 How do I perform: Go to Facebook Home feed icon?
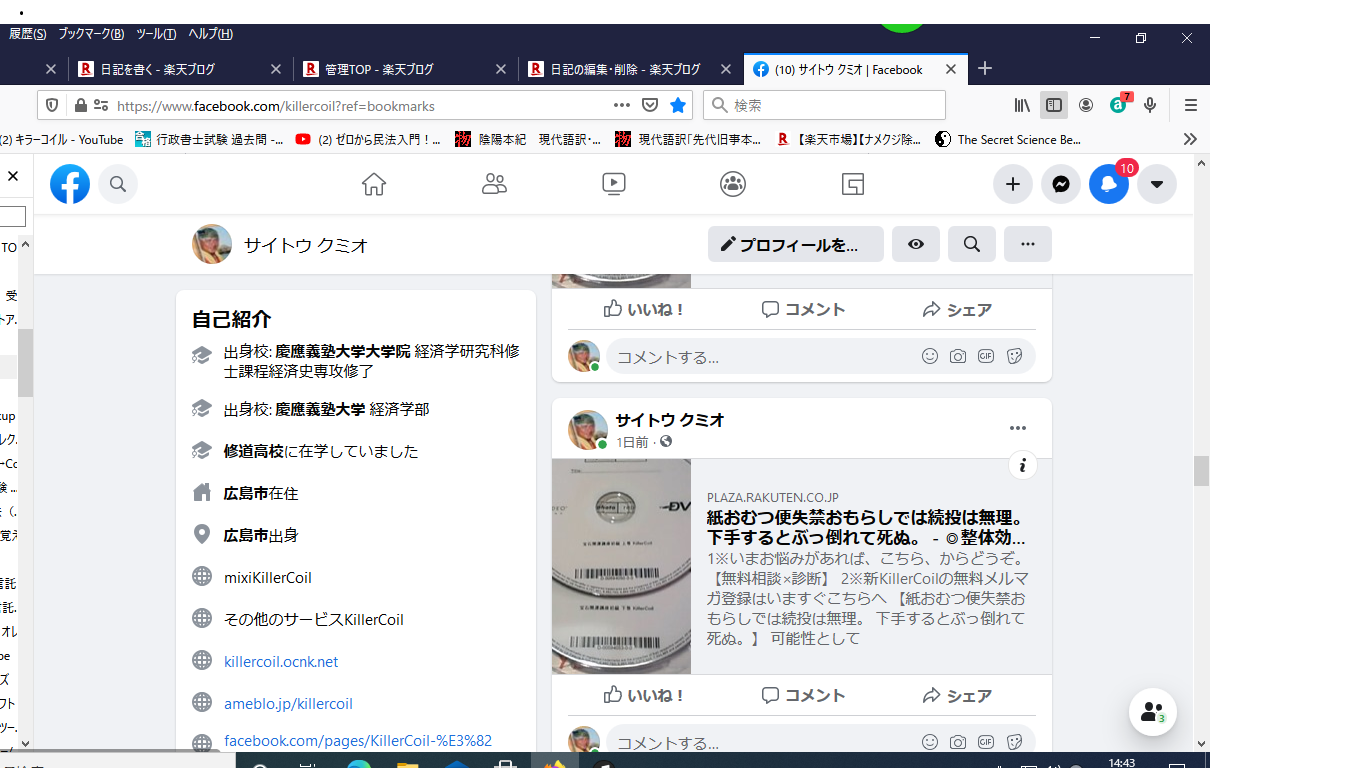coord(374,184)
